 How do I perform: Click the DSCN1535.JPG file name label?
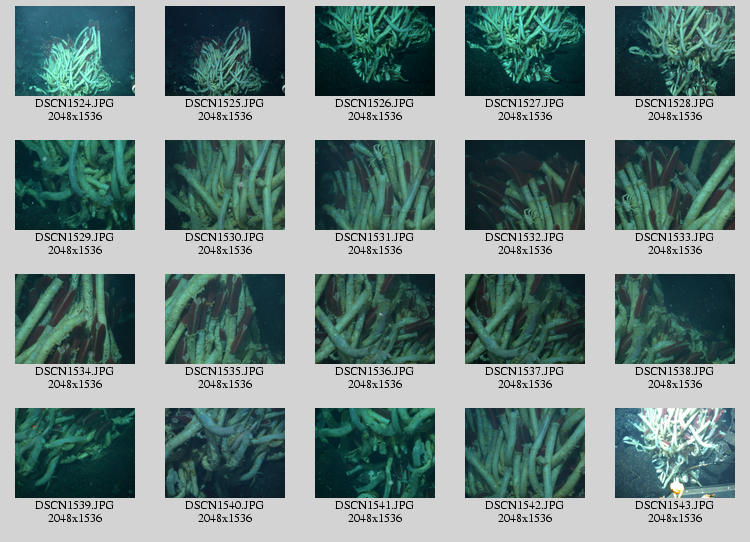coord(224,371)
